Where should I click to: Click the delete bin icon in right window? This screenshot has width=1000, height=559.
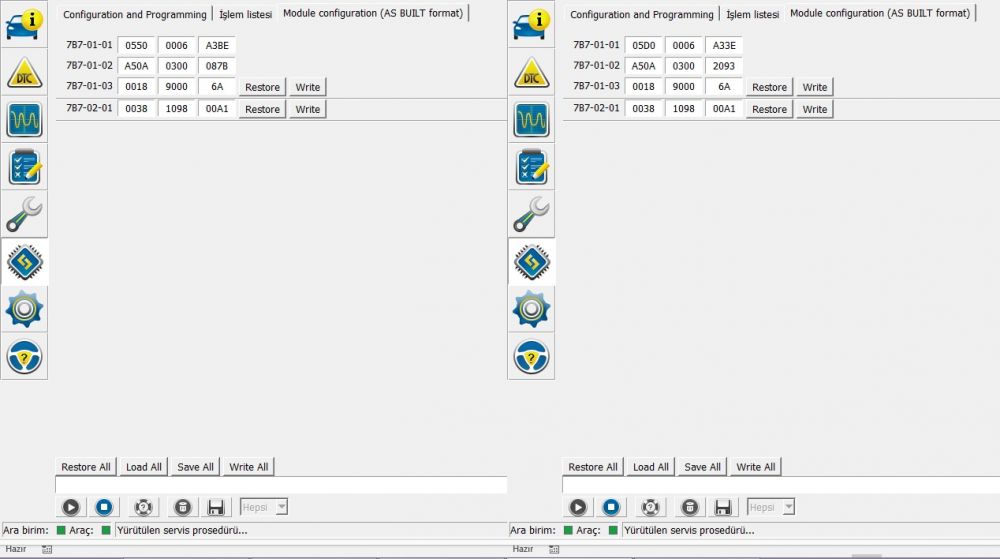[x=690, y=507]
